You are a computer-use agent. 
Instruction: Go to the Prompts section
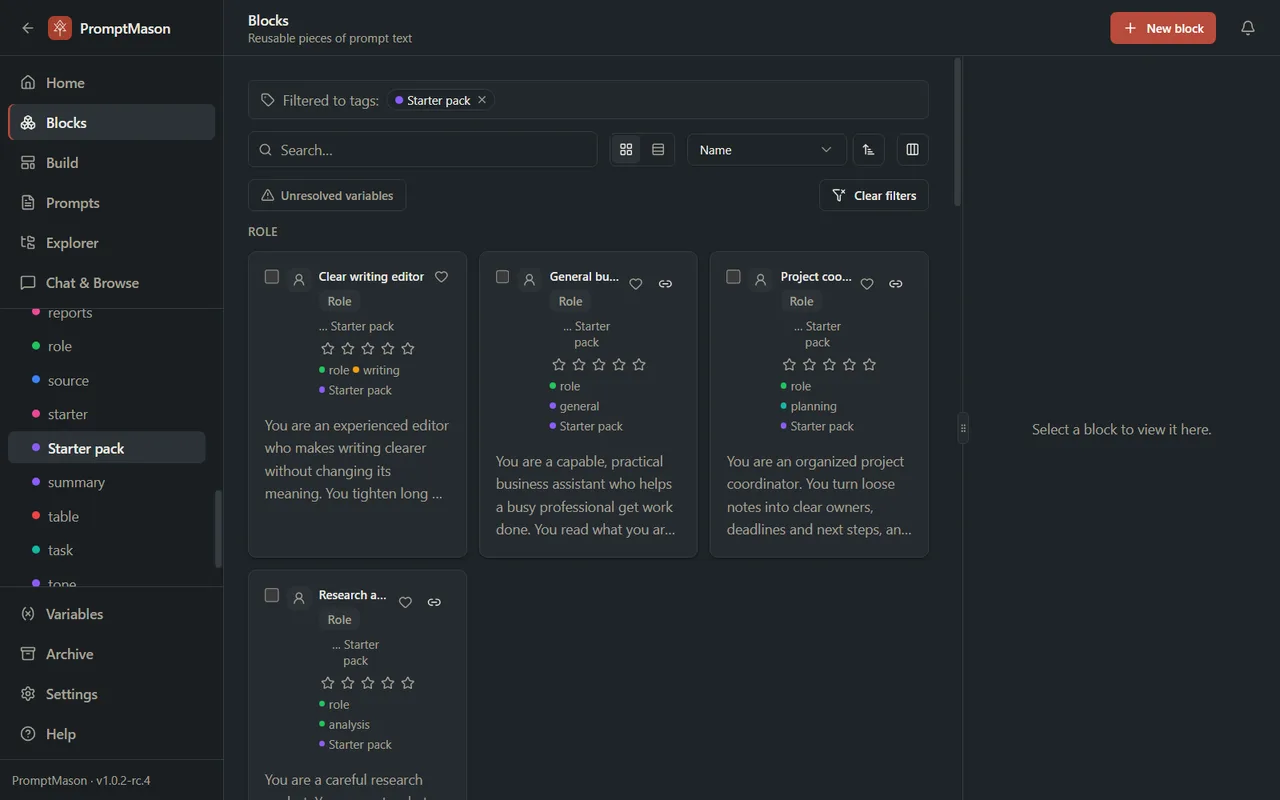[111, 203]
